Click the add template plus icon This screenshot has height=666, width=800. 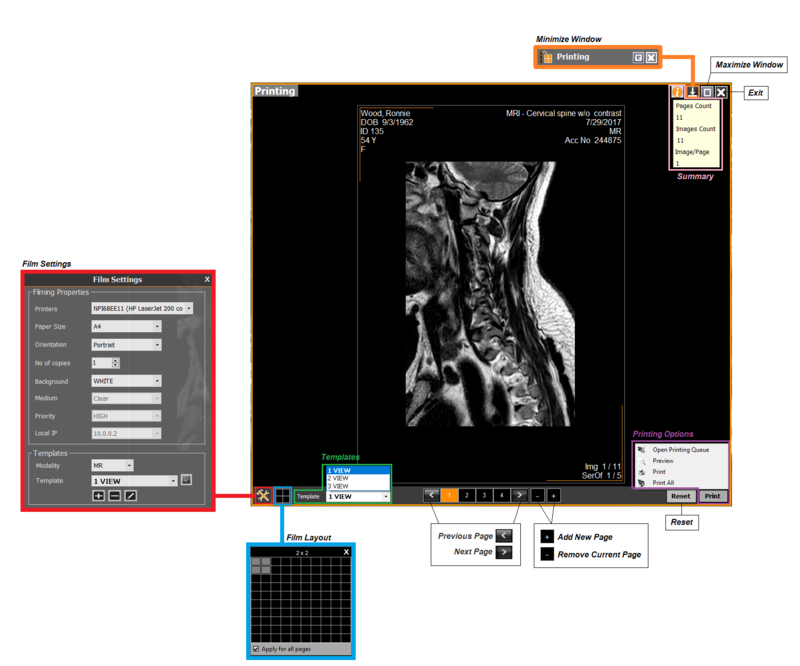click(x=98, y=495)
